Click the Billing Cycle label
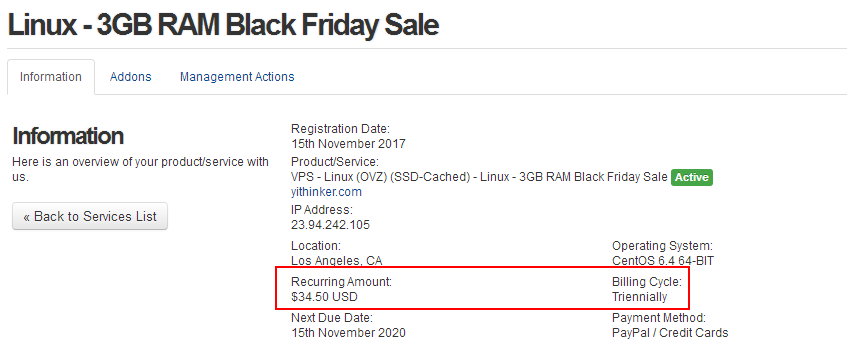The height and width of the screenshot is (360, 847). (647, 282)
